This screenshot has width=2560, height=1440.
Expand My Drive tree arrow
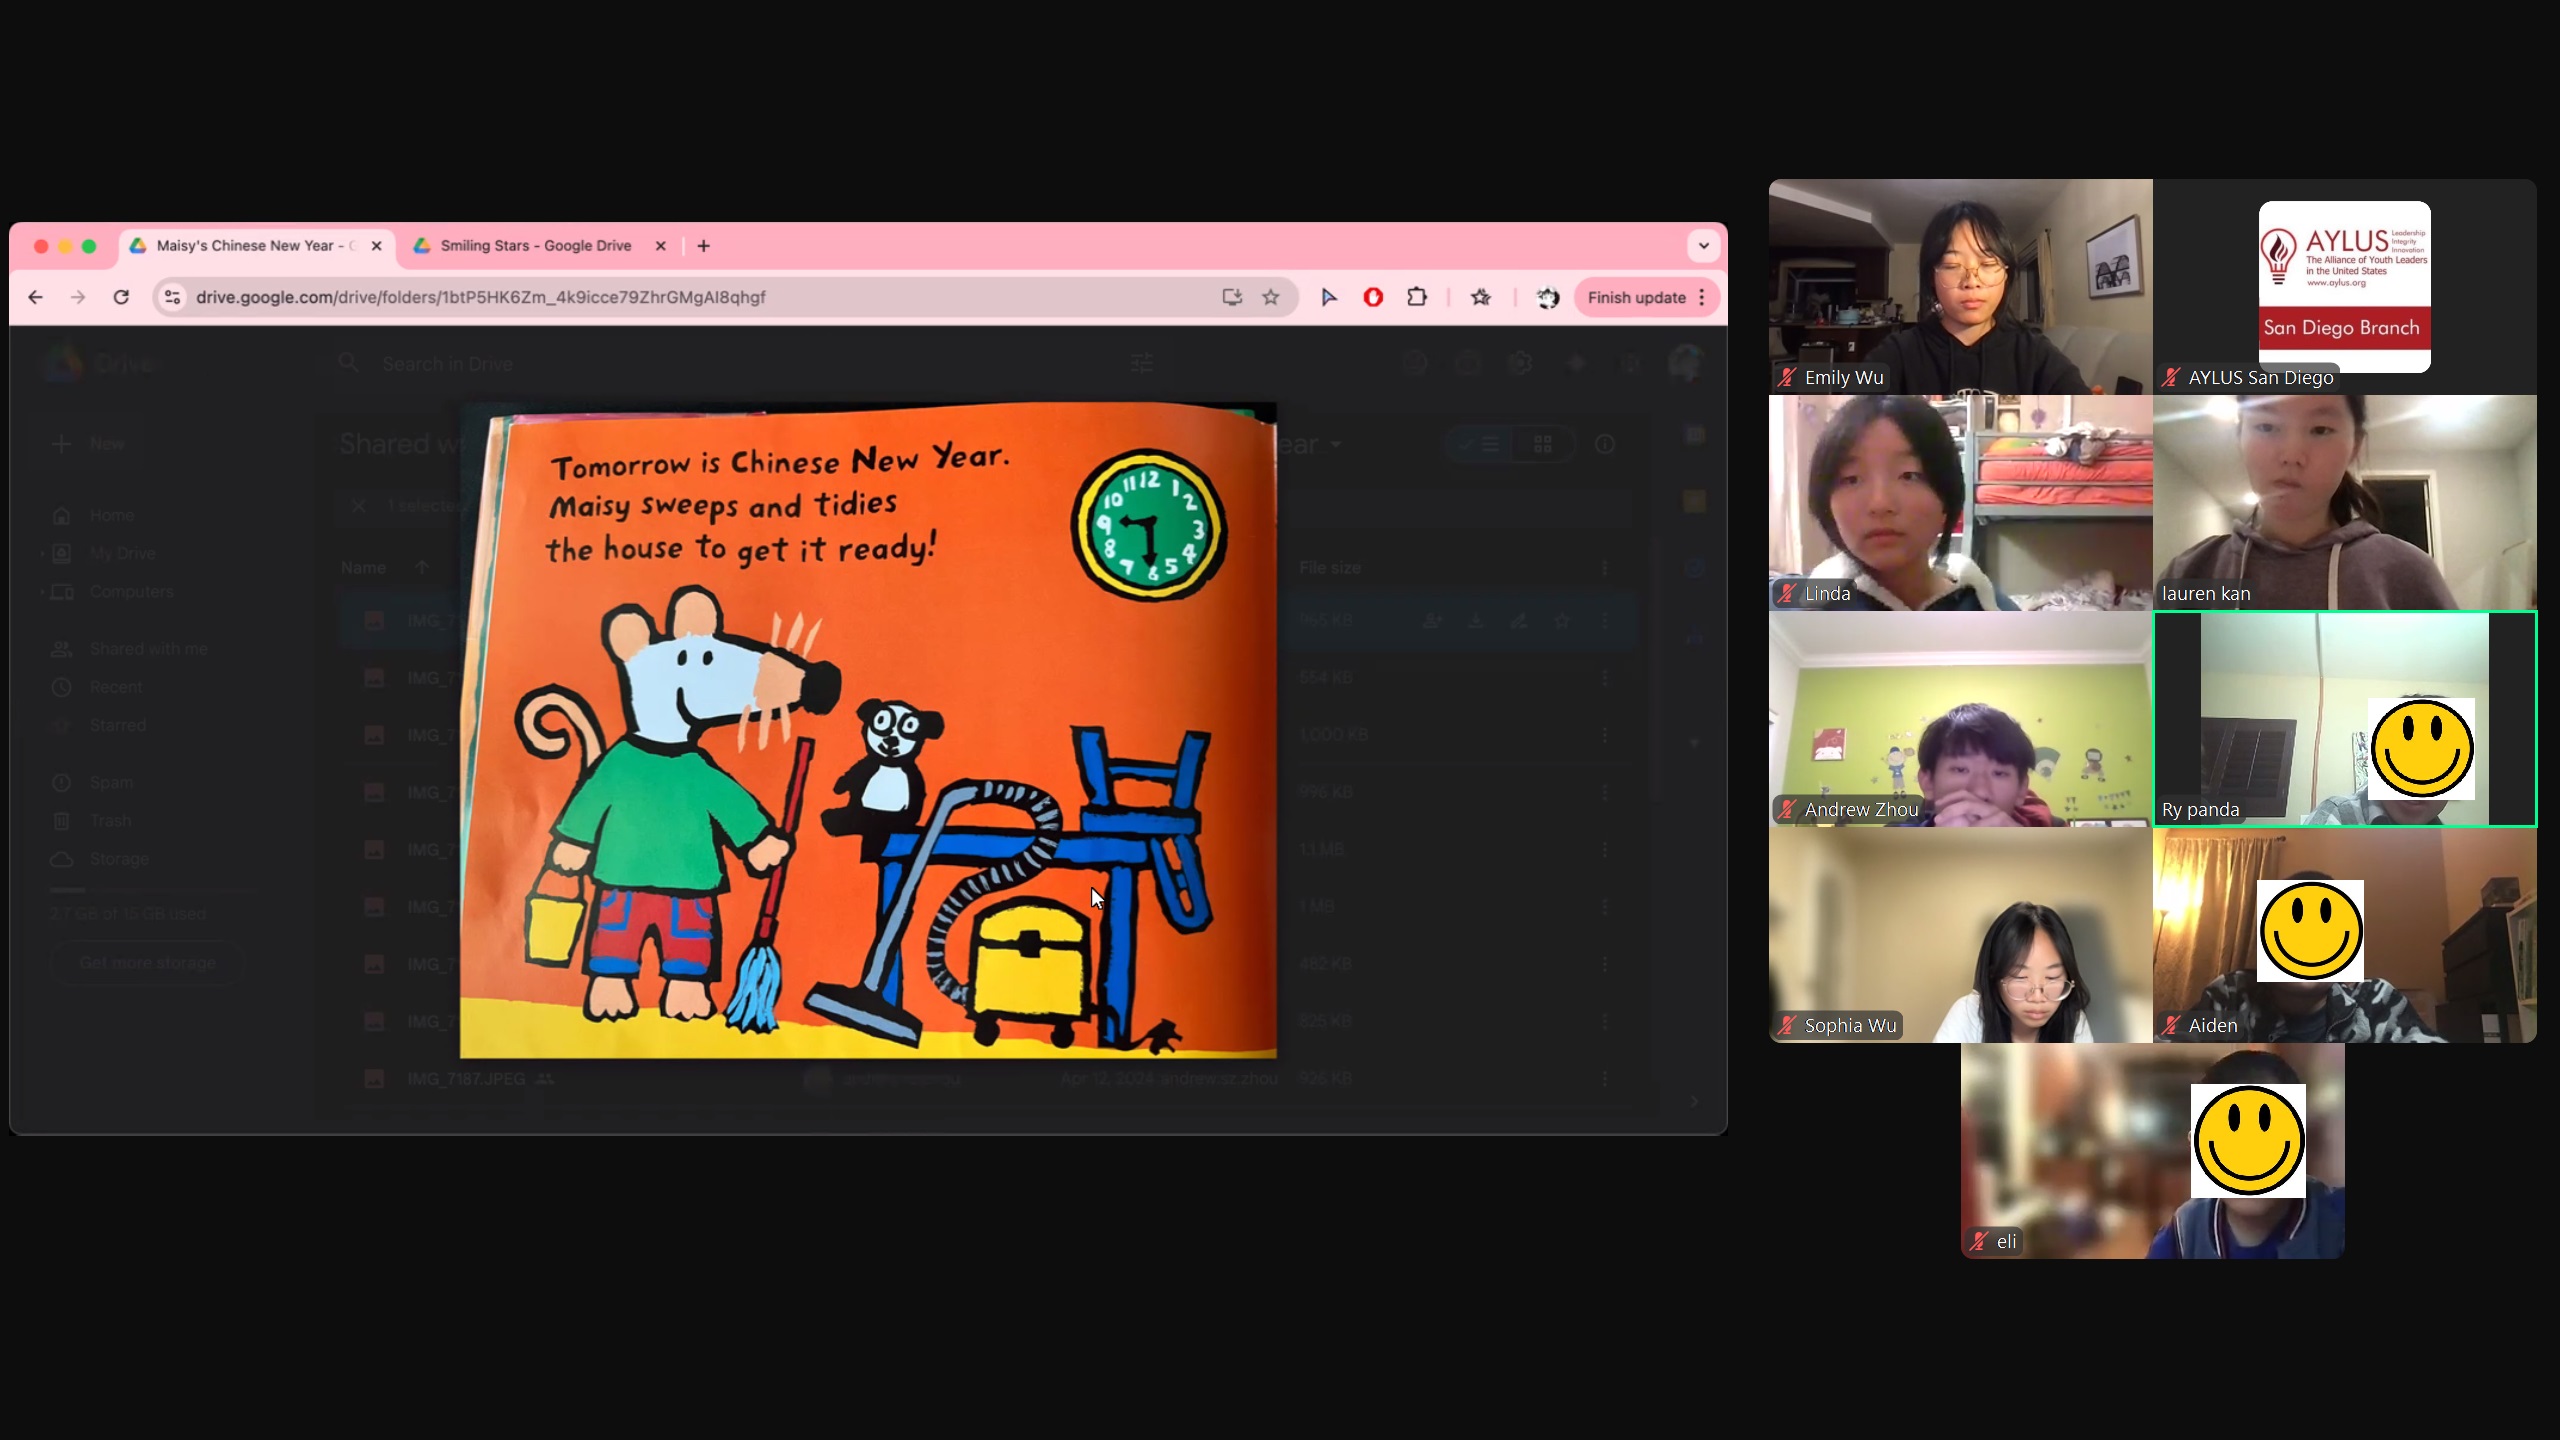click(x=42, y=553)
